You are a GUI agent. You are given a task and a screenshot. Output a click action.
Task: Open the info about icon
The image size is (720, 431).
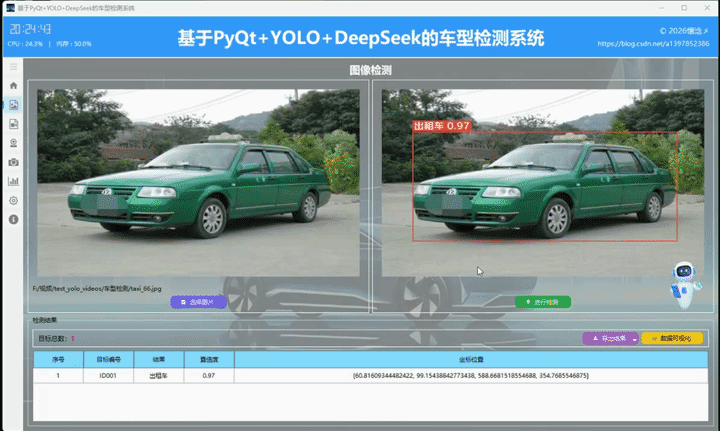point(13,219)
